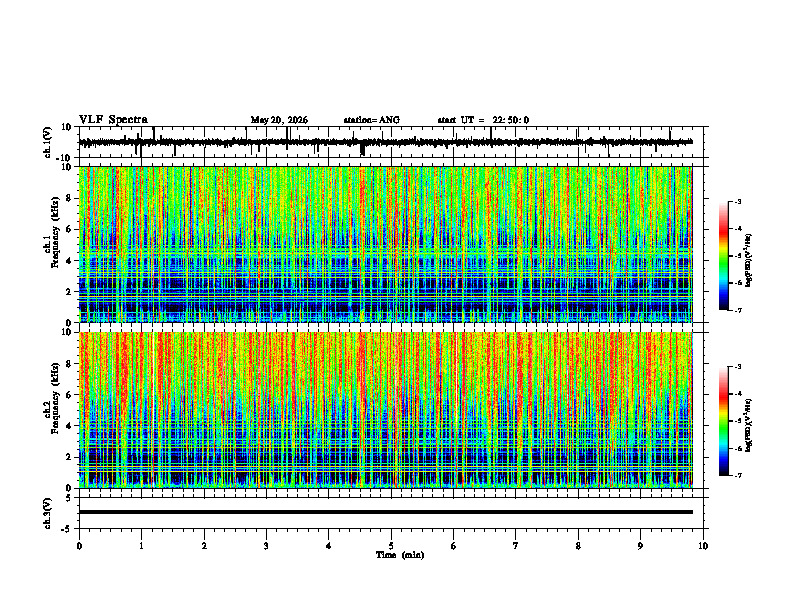Click the VLF Spectra title text
The height and width of the screenshot is (612, 792).
pos(113,120)
